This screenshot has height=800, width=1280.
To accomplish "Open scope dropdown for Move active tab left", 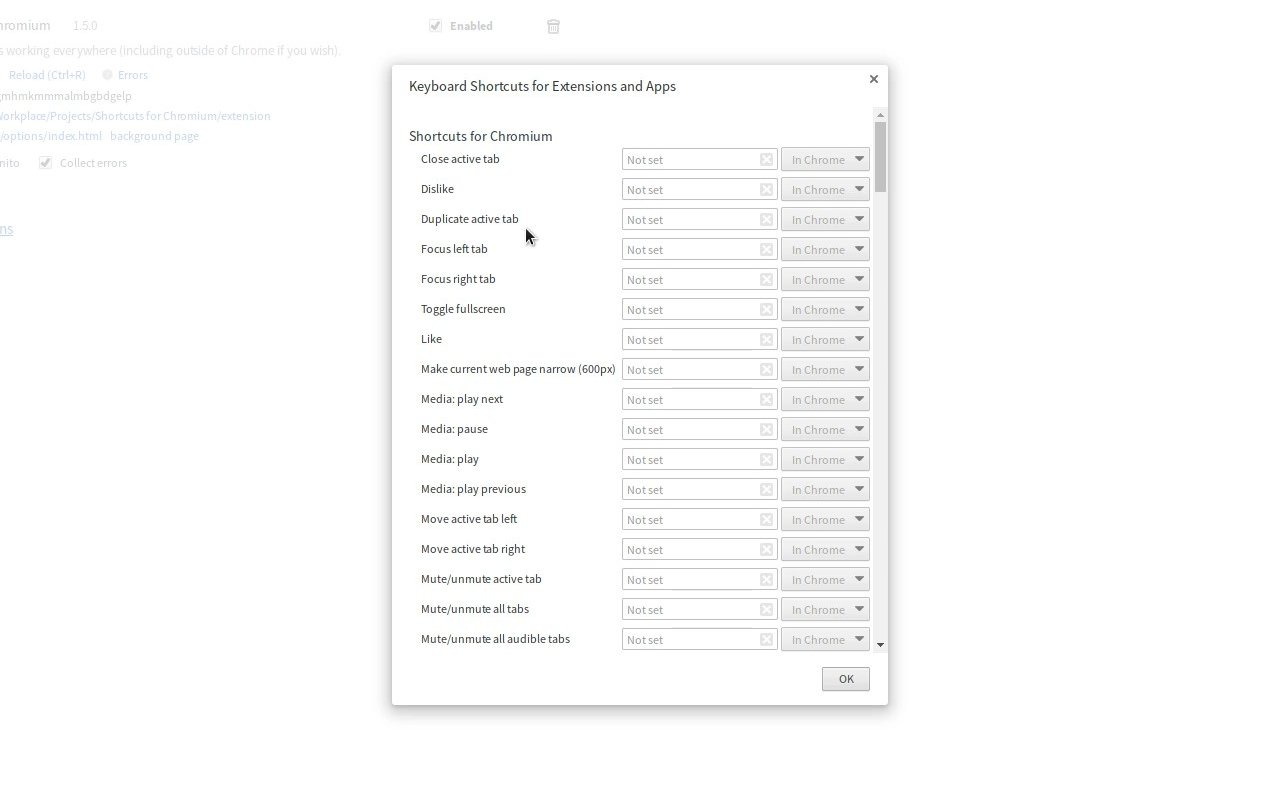I will coord(825,520).
